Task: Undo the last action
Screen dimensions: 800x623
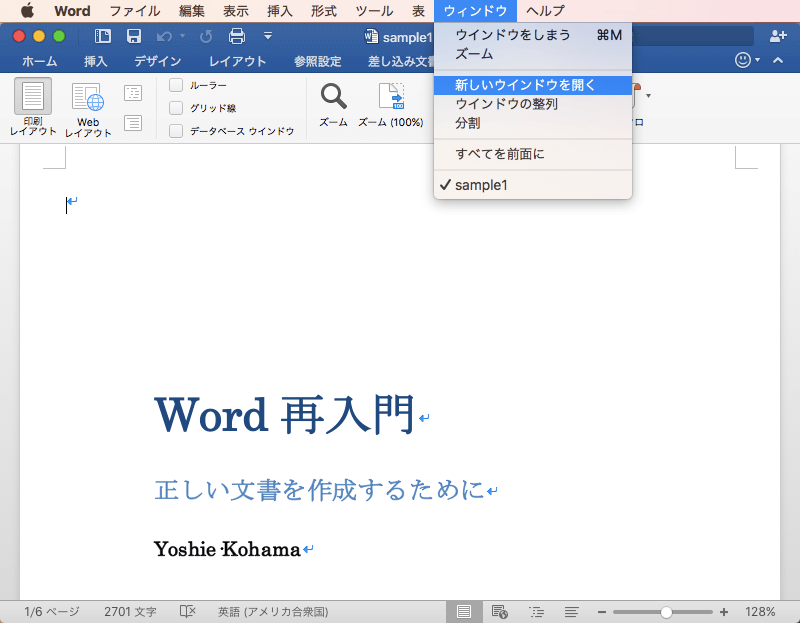Action: pos(164,36)
